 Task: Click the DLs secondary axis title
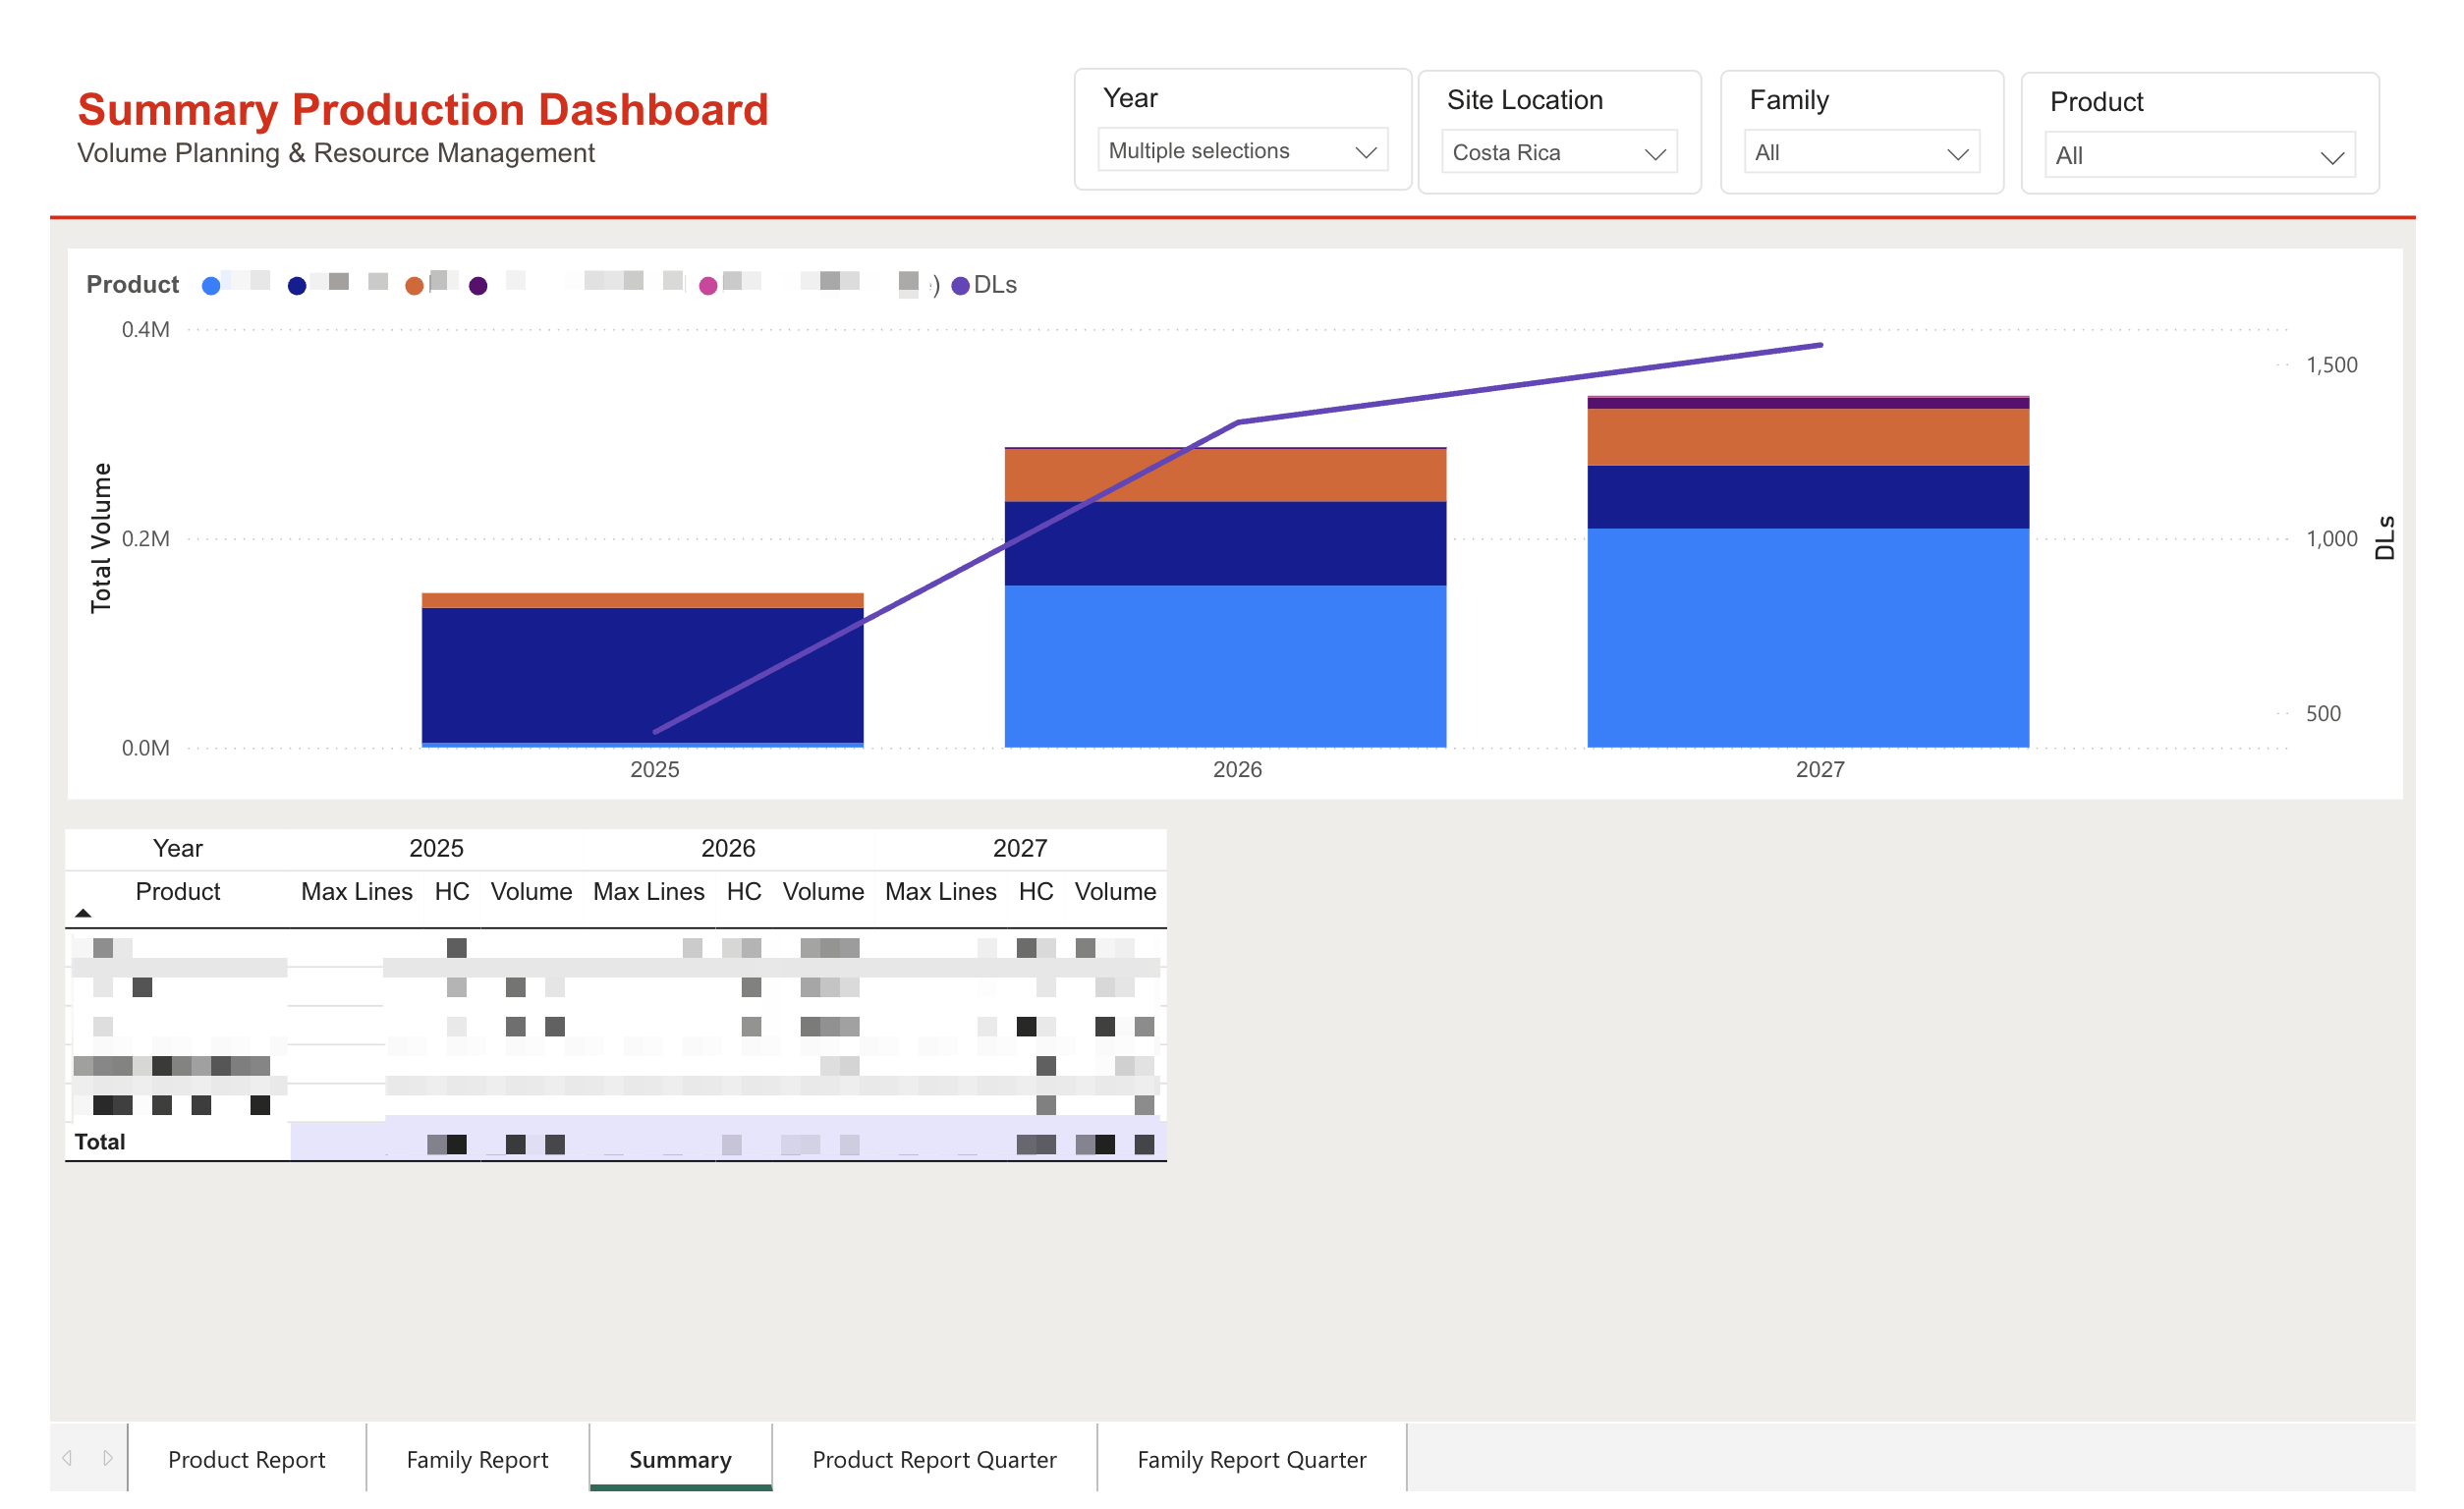point(2384,538)
